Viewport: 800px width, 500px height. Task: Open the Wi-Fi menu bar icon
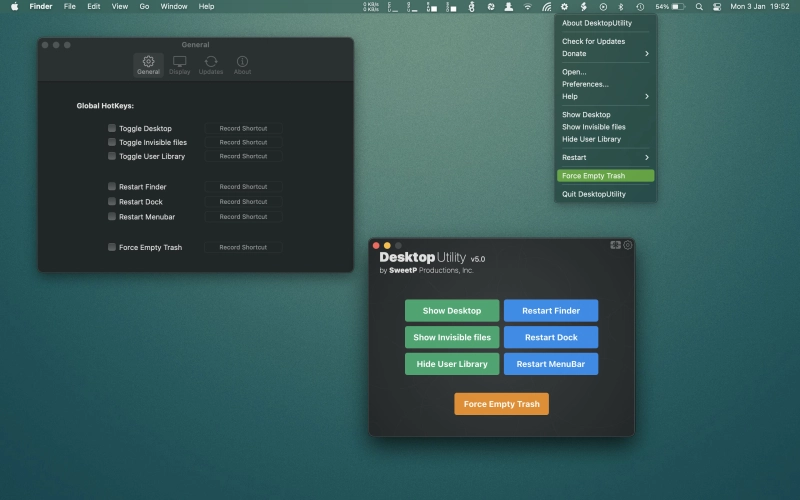point(528,7)
